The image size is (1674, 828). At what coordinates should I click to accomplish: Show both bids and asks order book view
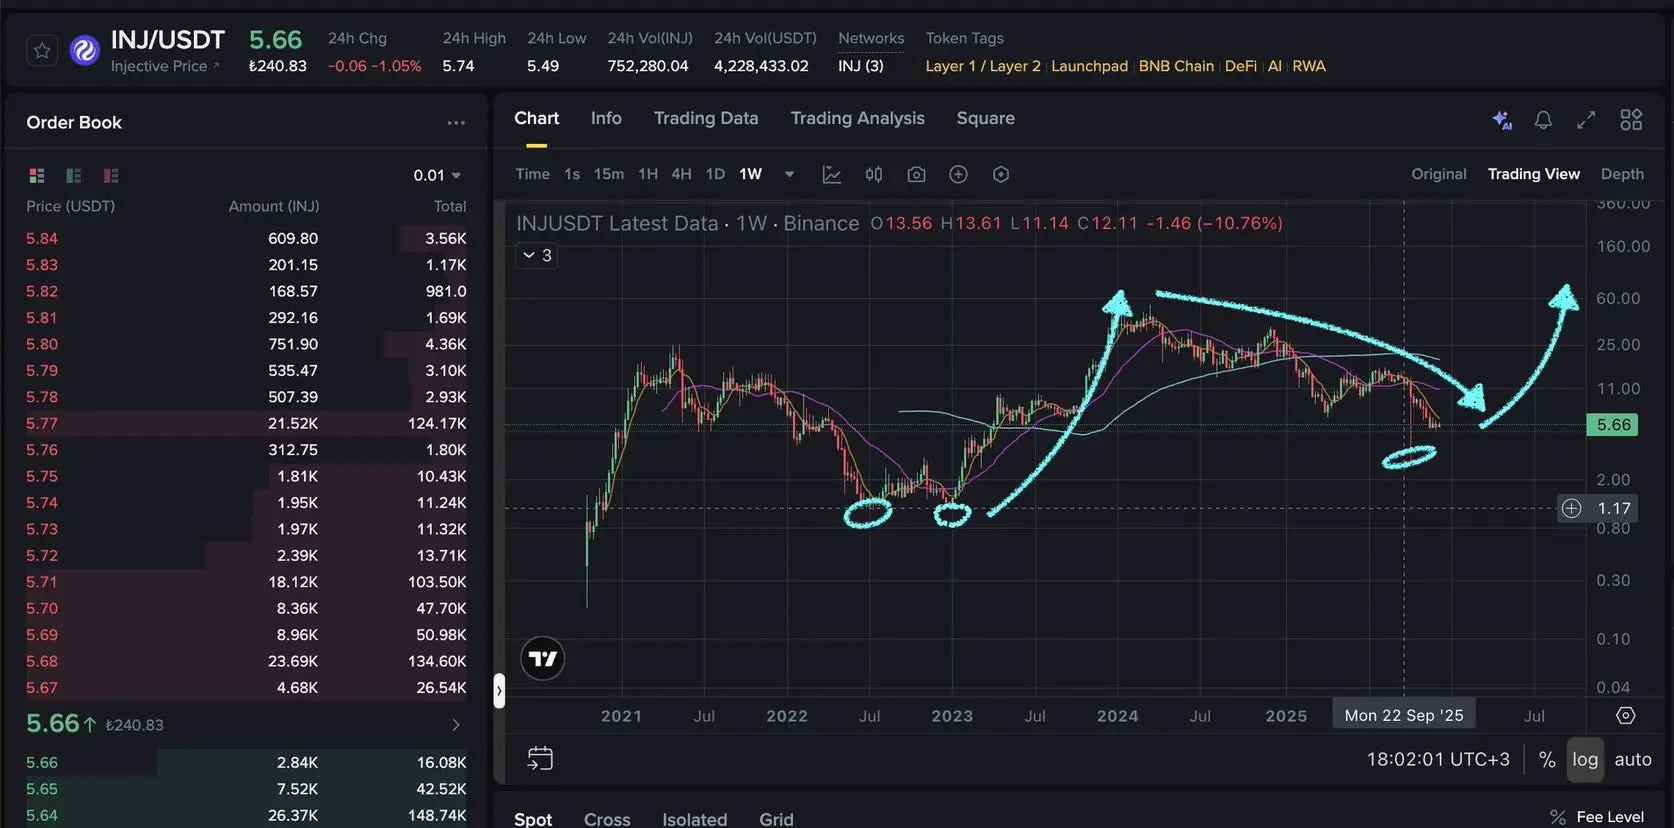pyautogui.click(x=37, y=176)
